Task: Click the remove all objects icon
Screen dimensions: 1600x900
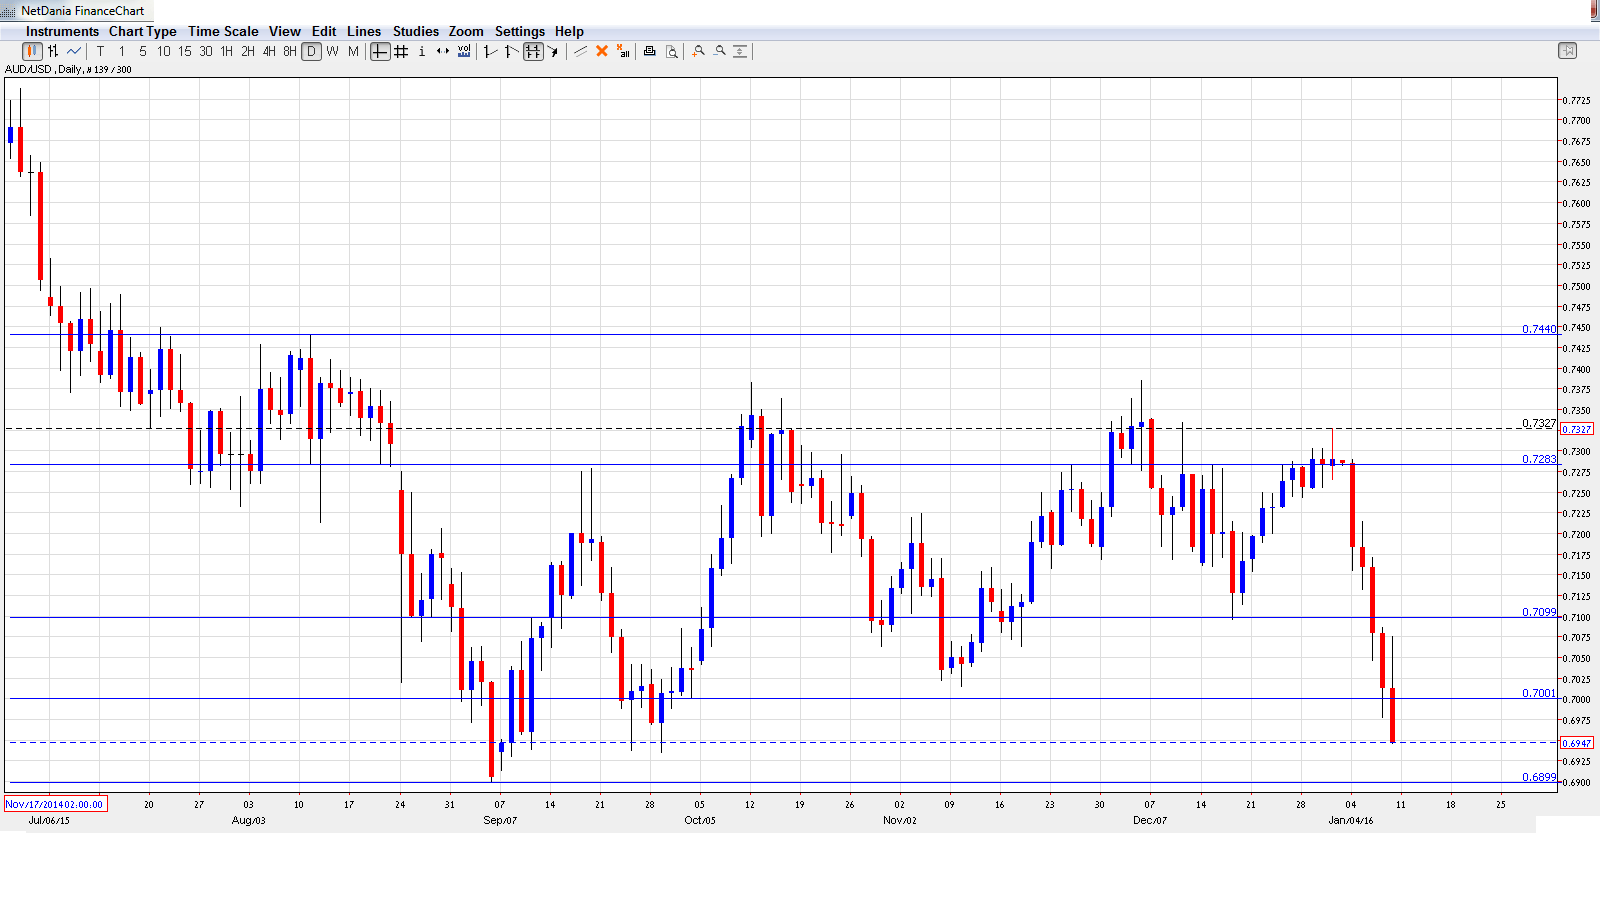Action: click(622, 51)
